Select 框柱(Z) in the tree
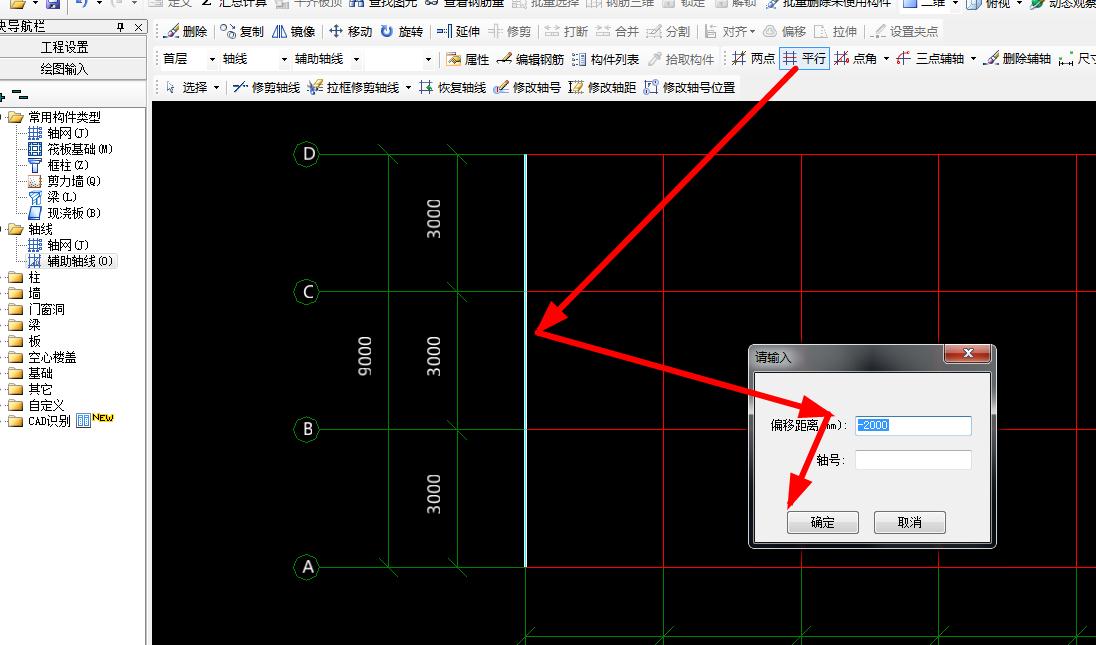Image resolution: width=1096 pixels, height=645 pixels. (59, 165)
